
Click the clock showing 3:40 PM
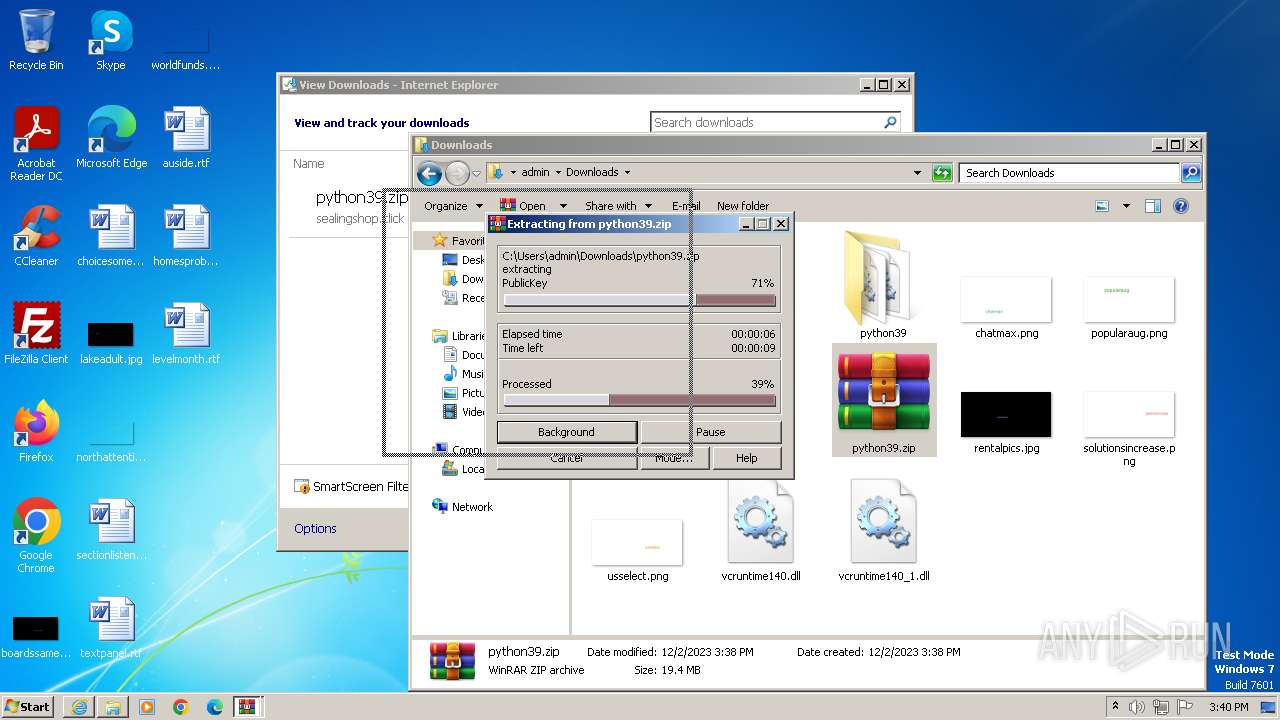(x=1228, y=706)
